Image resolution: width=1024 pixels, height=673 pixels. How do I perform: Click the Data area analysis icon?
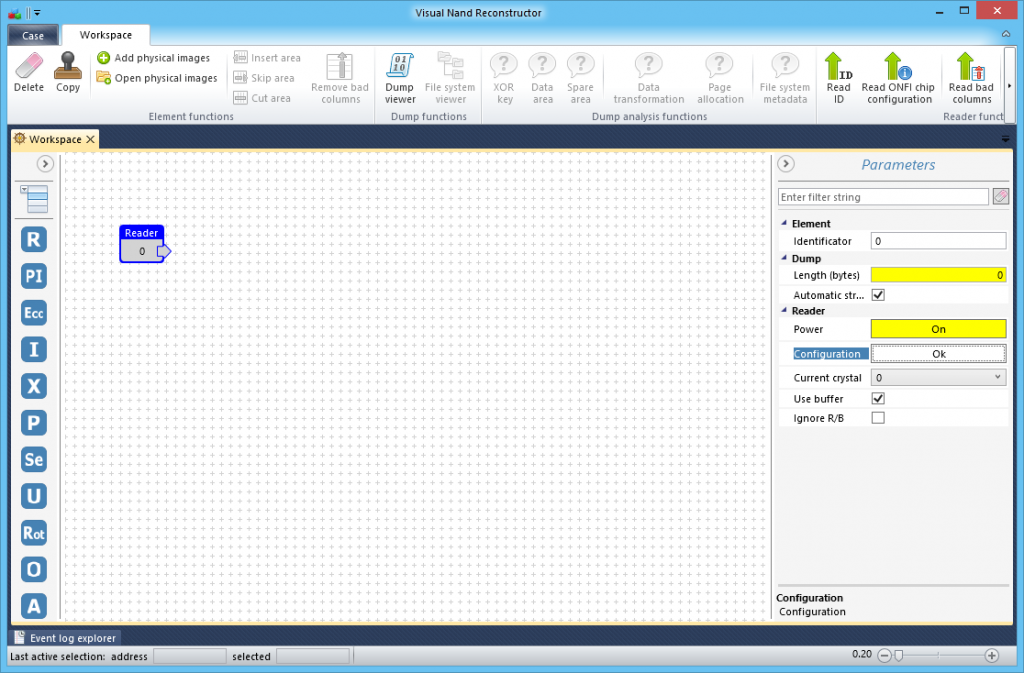point(542,65)
